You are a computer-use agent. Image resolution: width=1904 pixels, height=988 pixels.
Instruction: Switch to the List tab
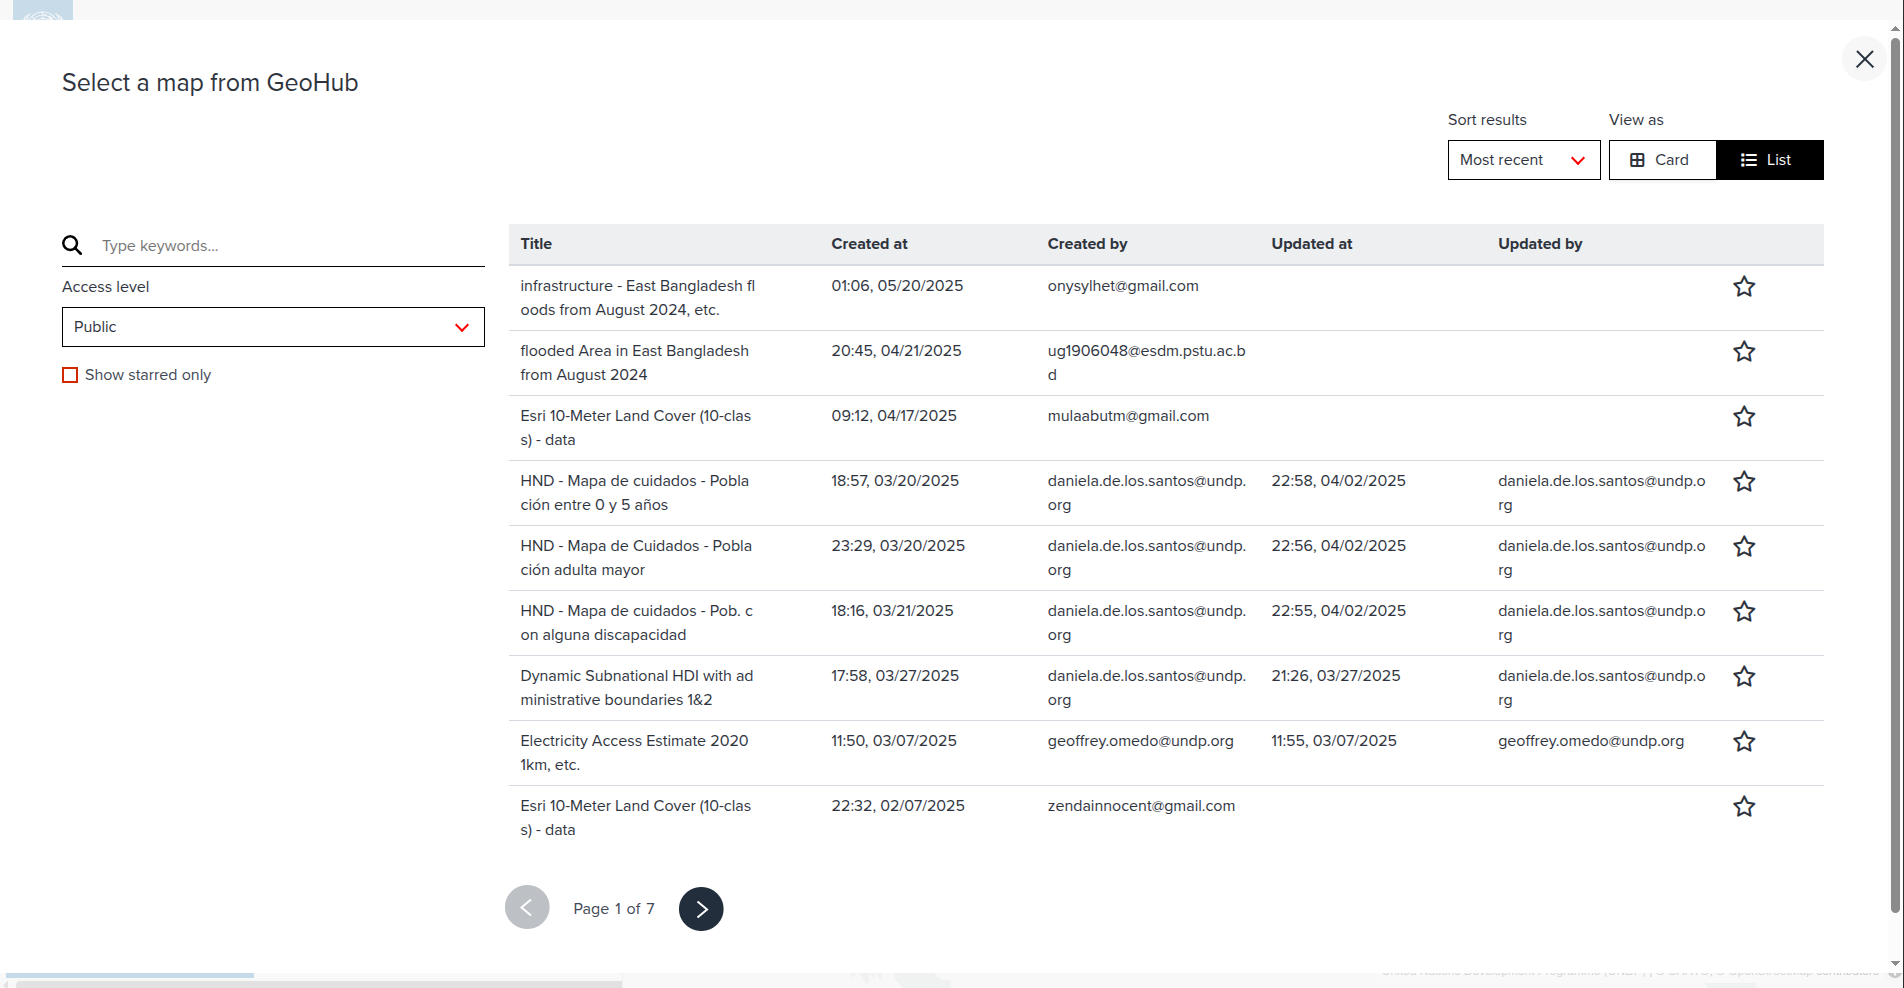click(x=1768, y=160)
